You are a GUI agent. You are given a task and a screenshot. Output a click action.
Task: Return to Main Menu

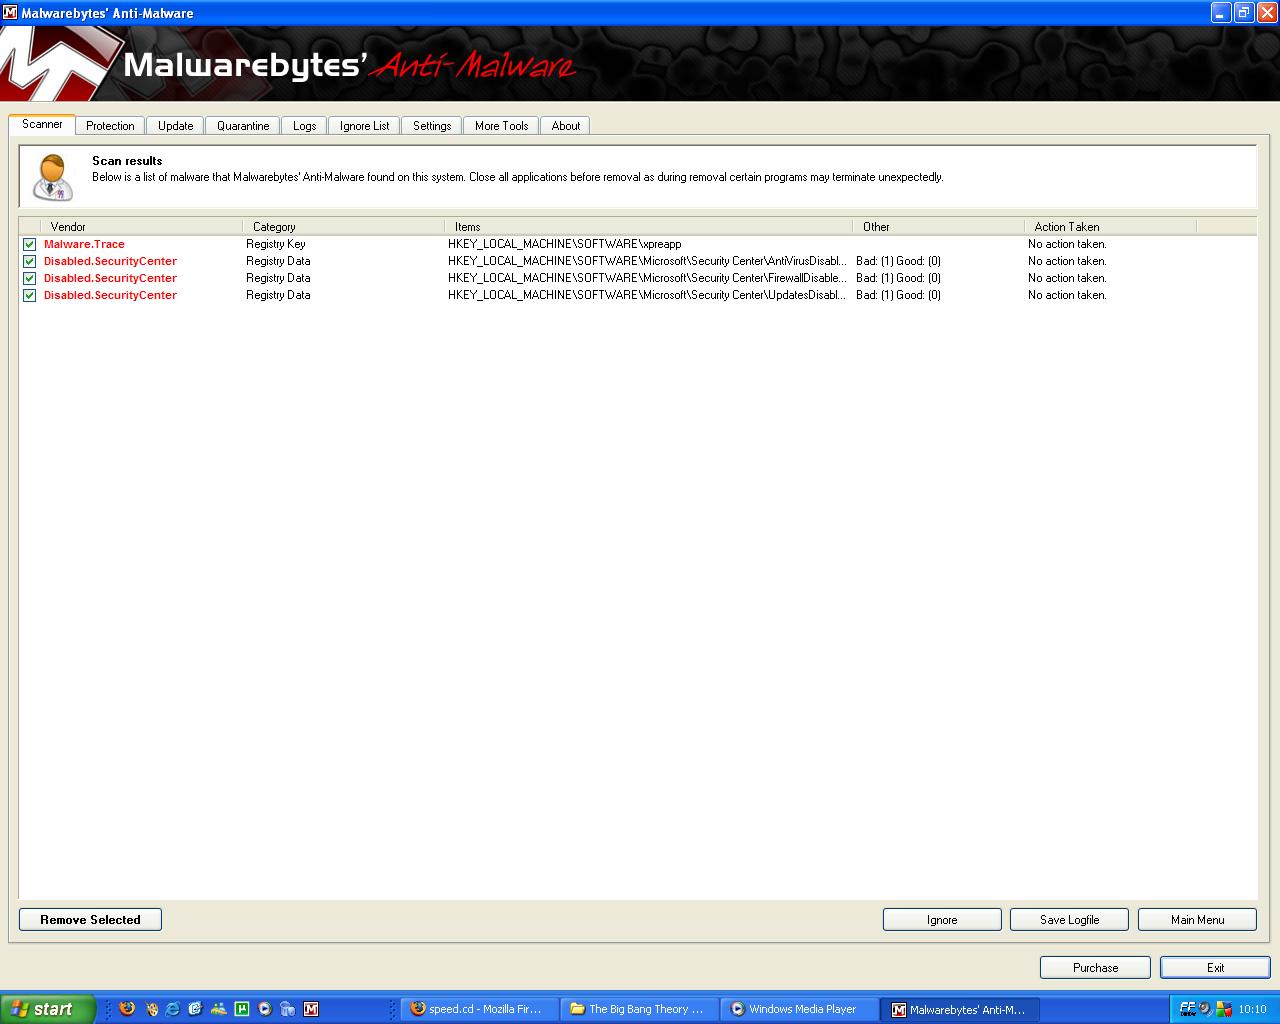click(x=1197, y=920)
